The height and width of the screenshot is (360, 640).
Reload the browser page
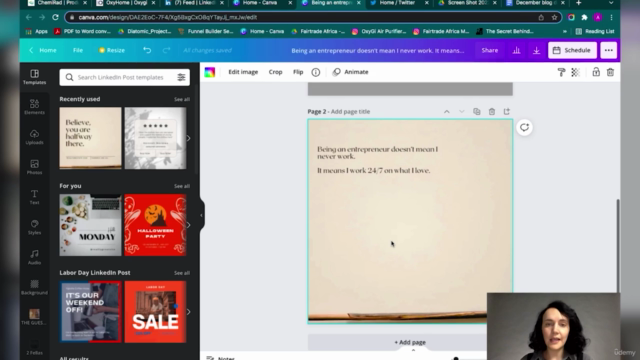tap(56, 17)
